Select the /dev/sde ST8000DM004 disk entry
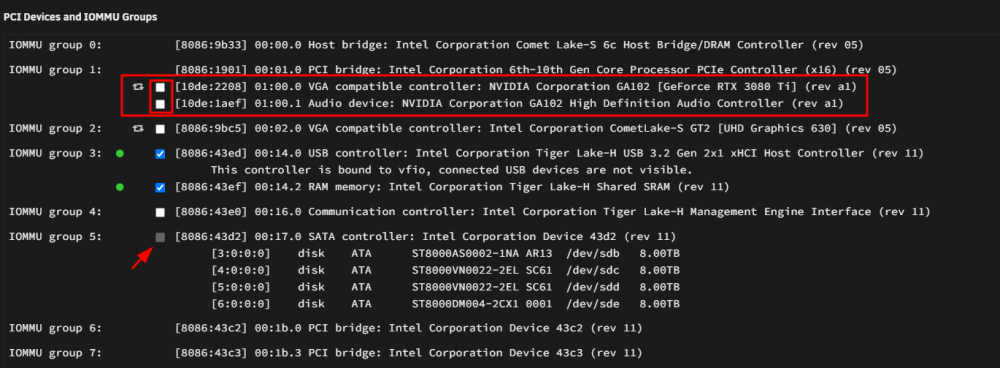The image size is (1000, 368). coord(445,304)
